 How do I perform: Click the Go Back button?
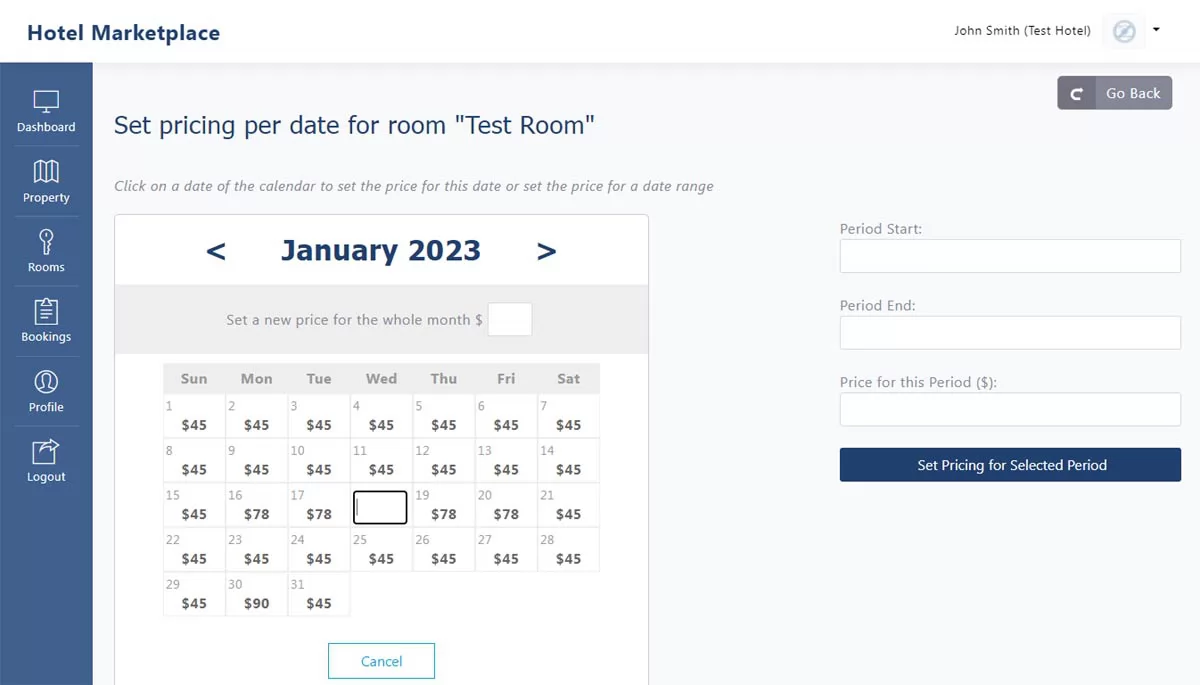pos(1114,93)
